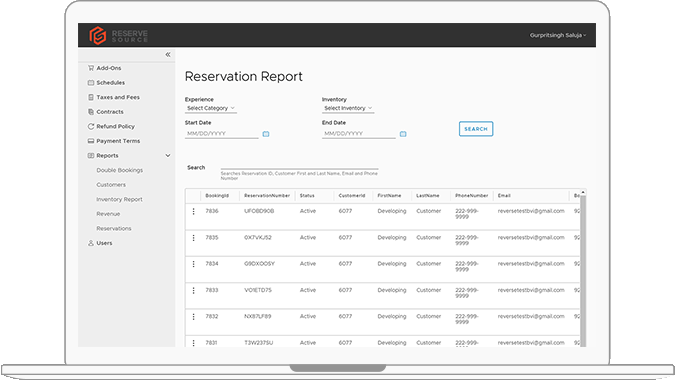Viewport: 675px width, 380px height.
Task: Open row actions for booking 7833
Action: click(x=193, y=290)
